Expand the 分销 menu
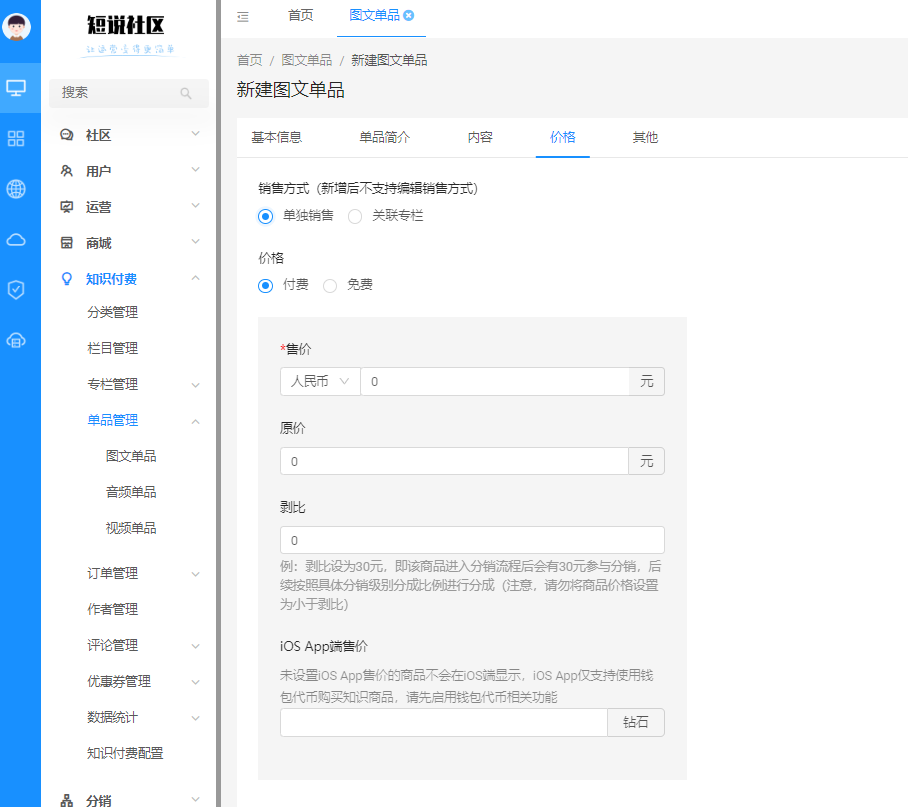The width and height of the screenshot is (908, 807). click(196, 799)
